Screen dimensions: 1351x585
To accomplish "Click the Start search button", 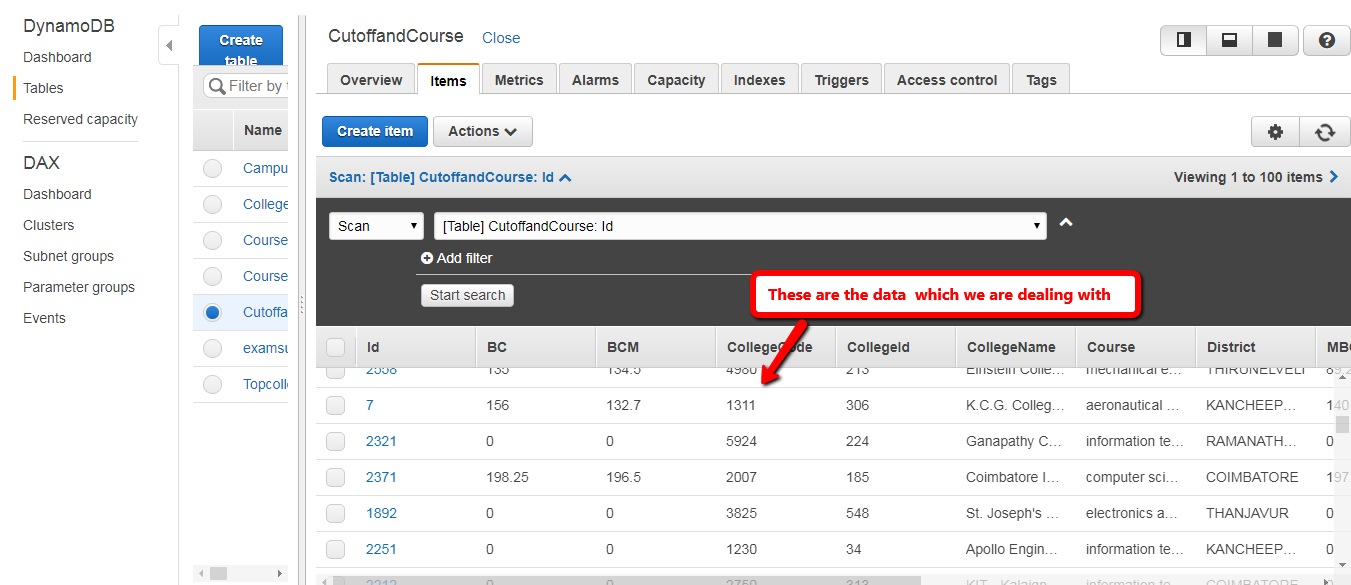I will click(467, 295).
